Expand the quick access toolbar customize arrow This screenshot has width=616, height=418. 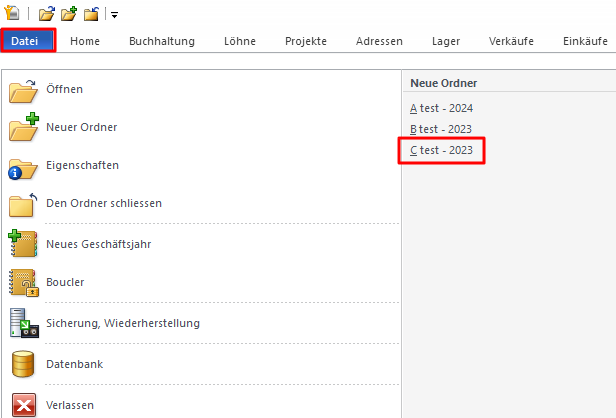pos(114,15)
